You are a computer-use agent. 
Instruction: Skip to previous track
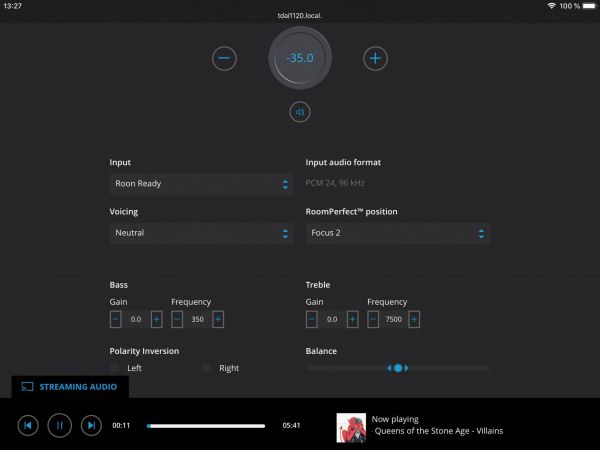click(x=28, y=425)
